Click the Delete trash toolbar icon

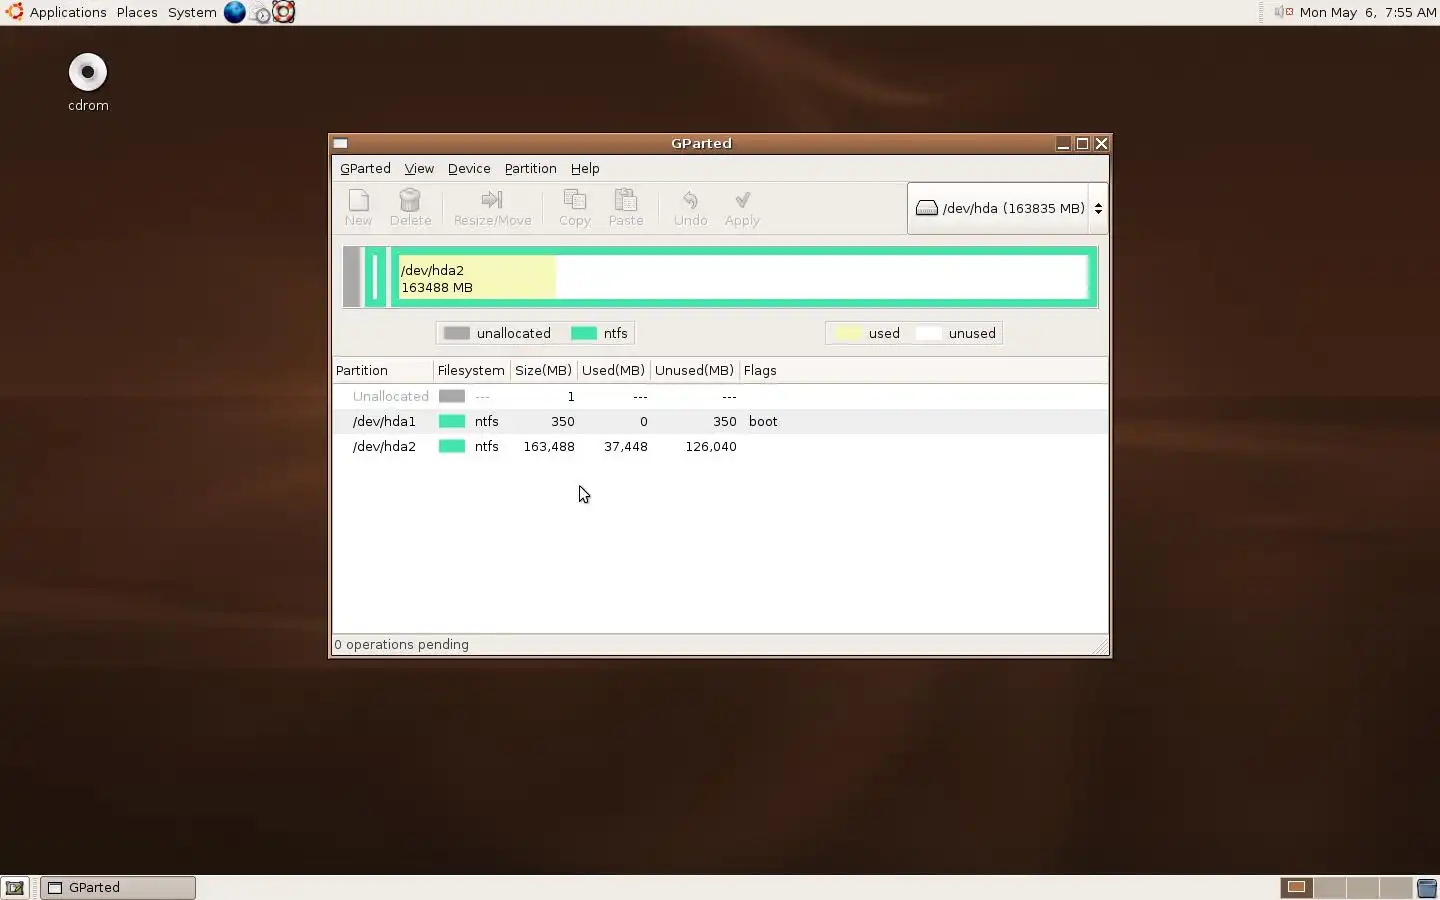(410, 208)
